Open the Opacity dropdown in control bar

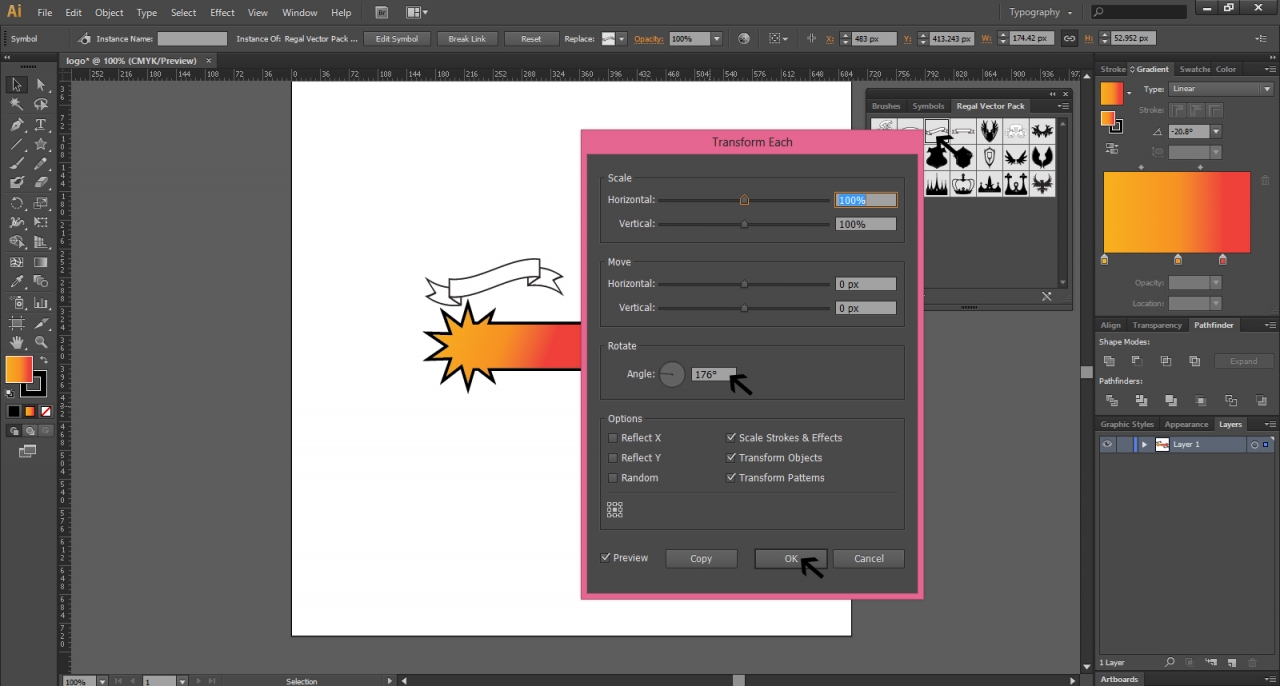pyautogui.click(x=717, y=39)
